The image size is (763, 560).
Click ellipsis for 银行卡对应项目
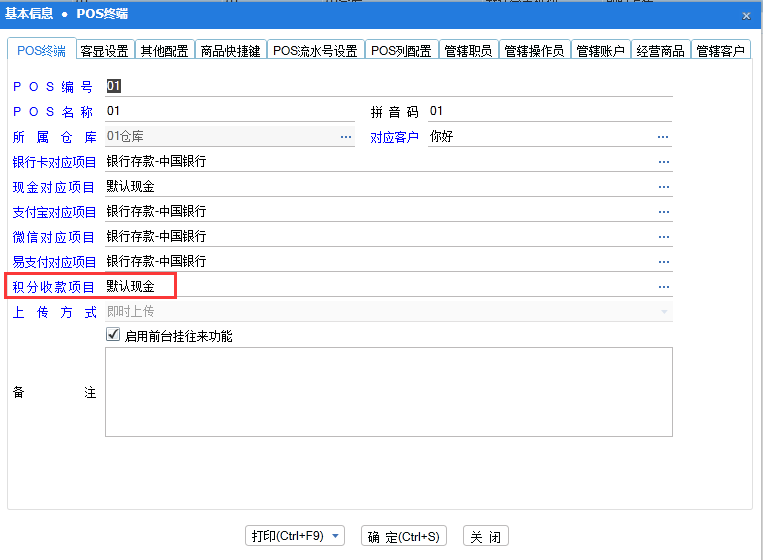click(x=663, y=161)
